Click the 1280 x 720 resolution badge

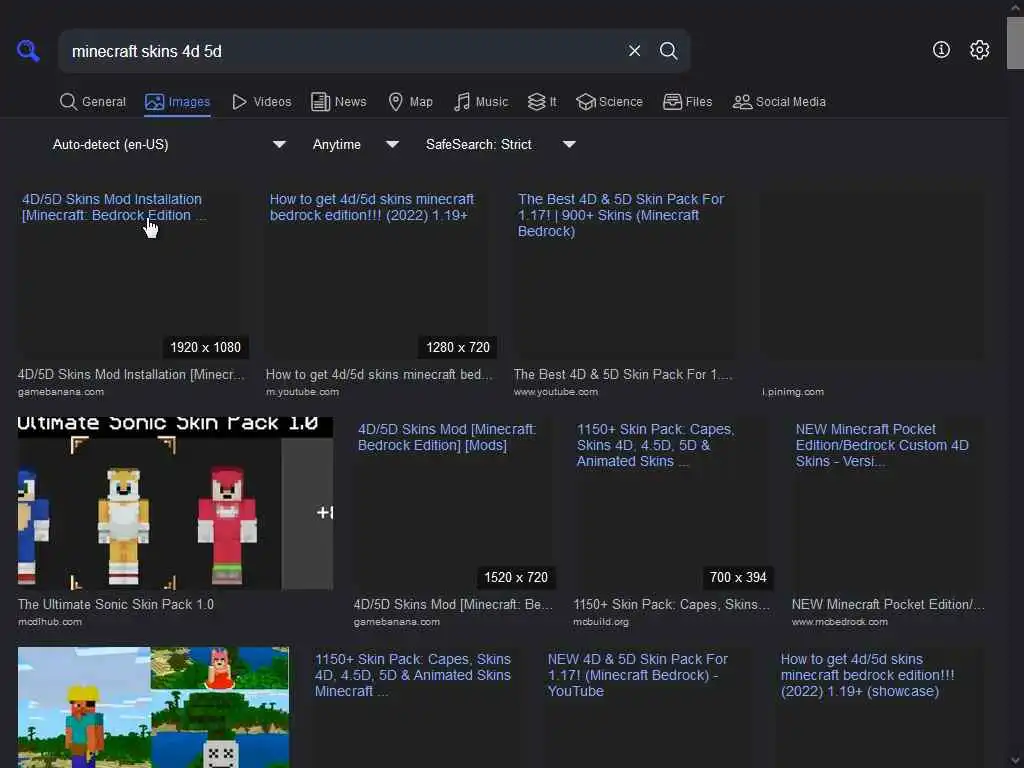tap(458, 347)
